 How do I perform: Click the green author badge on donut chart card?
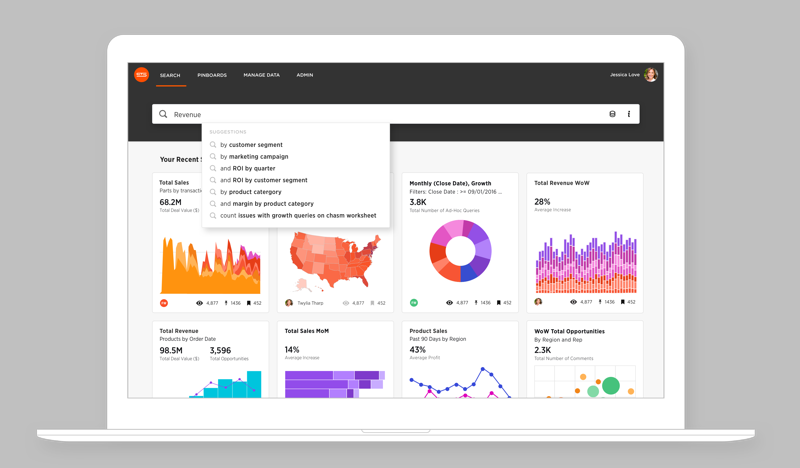[414, 303]
